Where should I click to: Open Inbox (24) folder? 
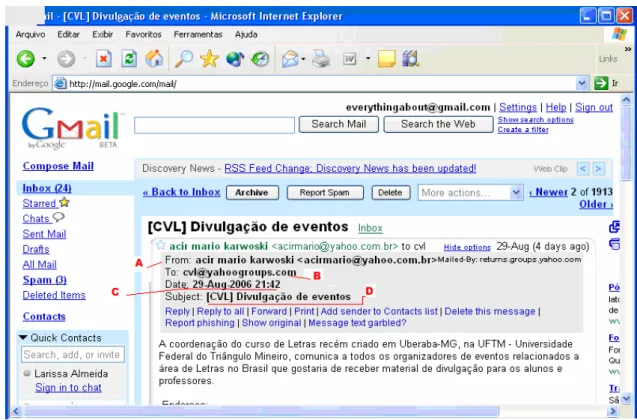tap(47, 188)
